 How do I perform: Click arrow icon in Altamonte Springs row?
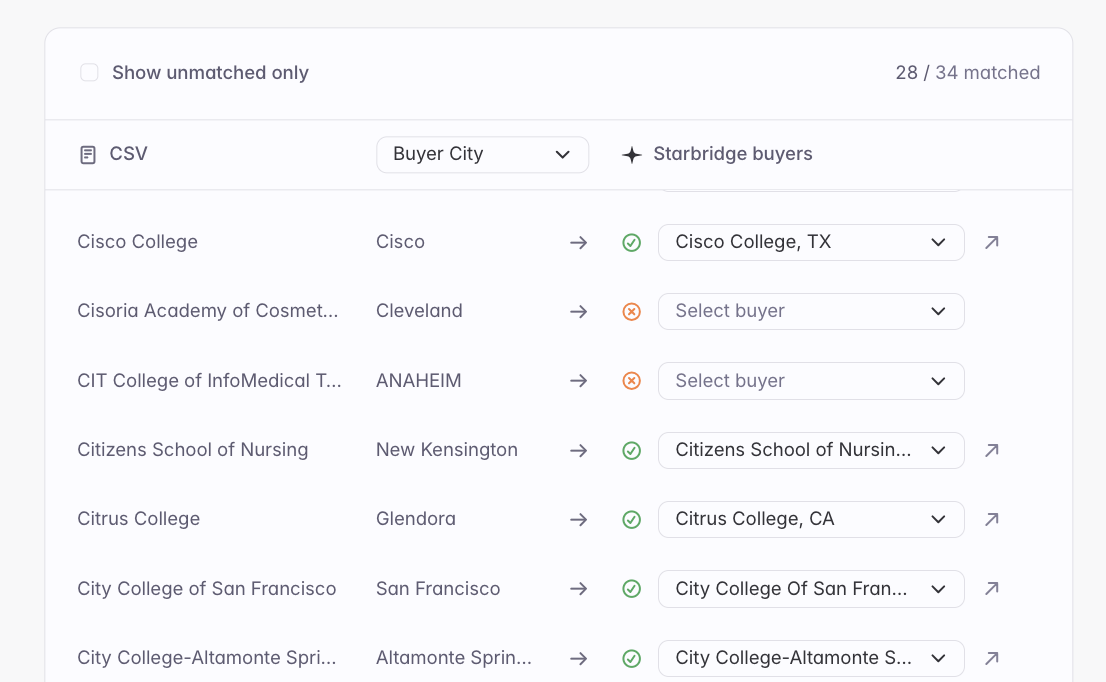tap(578, 659)
